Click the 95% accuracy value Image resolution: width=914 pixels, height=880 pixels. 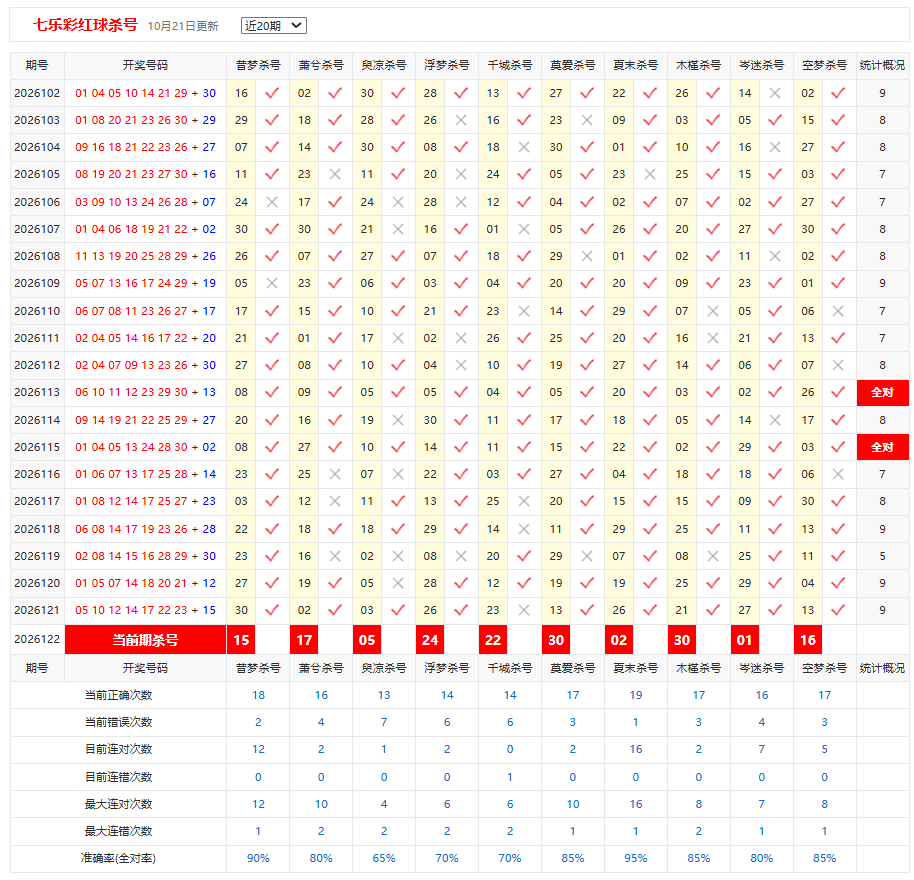click(x=636, y=858)
